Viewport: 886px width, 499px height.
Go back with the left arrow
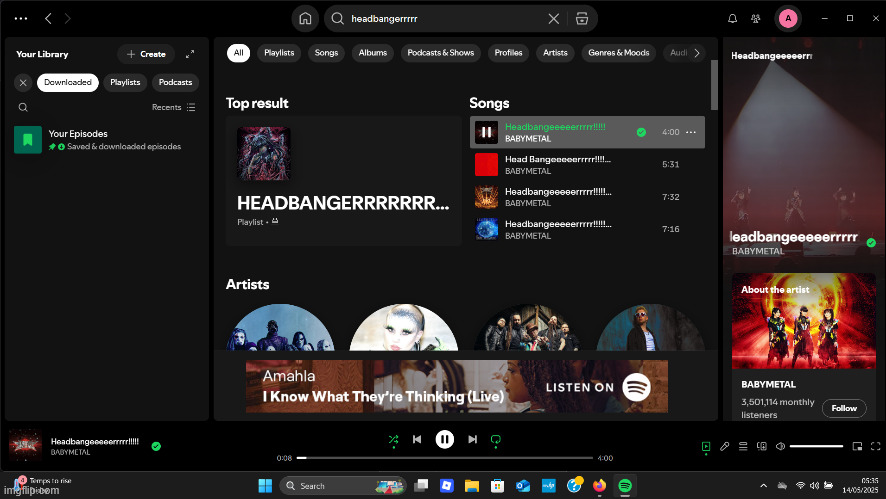(x=48, y=19)
